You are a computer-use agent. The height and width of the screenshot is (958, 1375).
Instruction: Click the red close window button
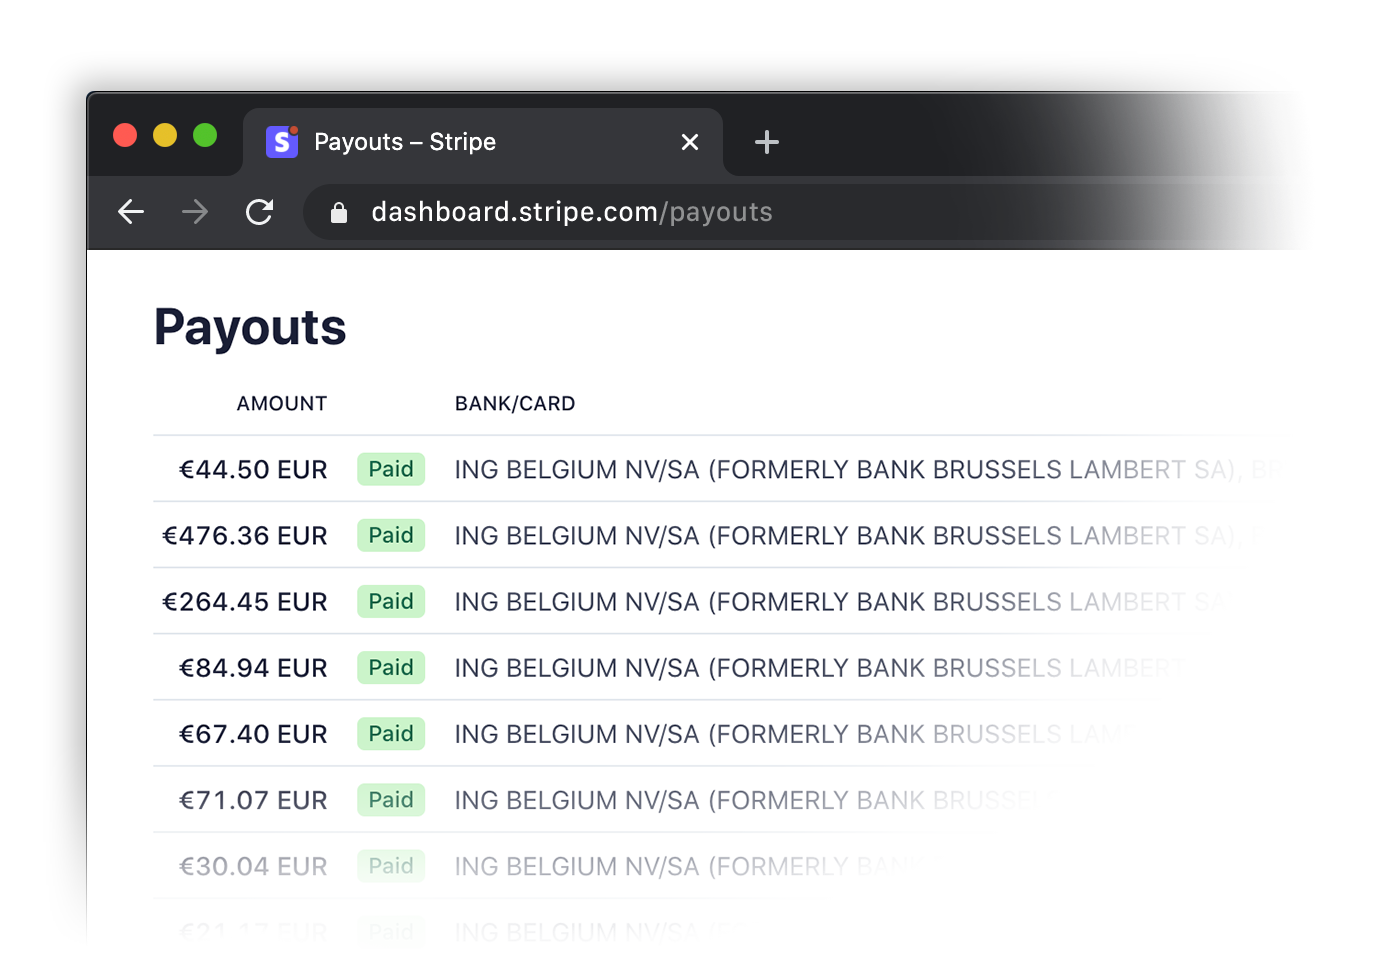click(x=125, y=135)
